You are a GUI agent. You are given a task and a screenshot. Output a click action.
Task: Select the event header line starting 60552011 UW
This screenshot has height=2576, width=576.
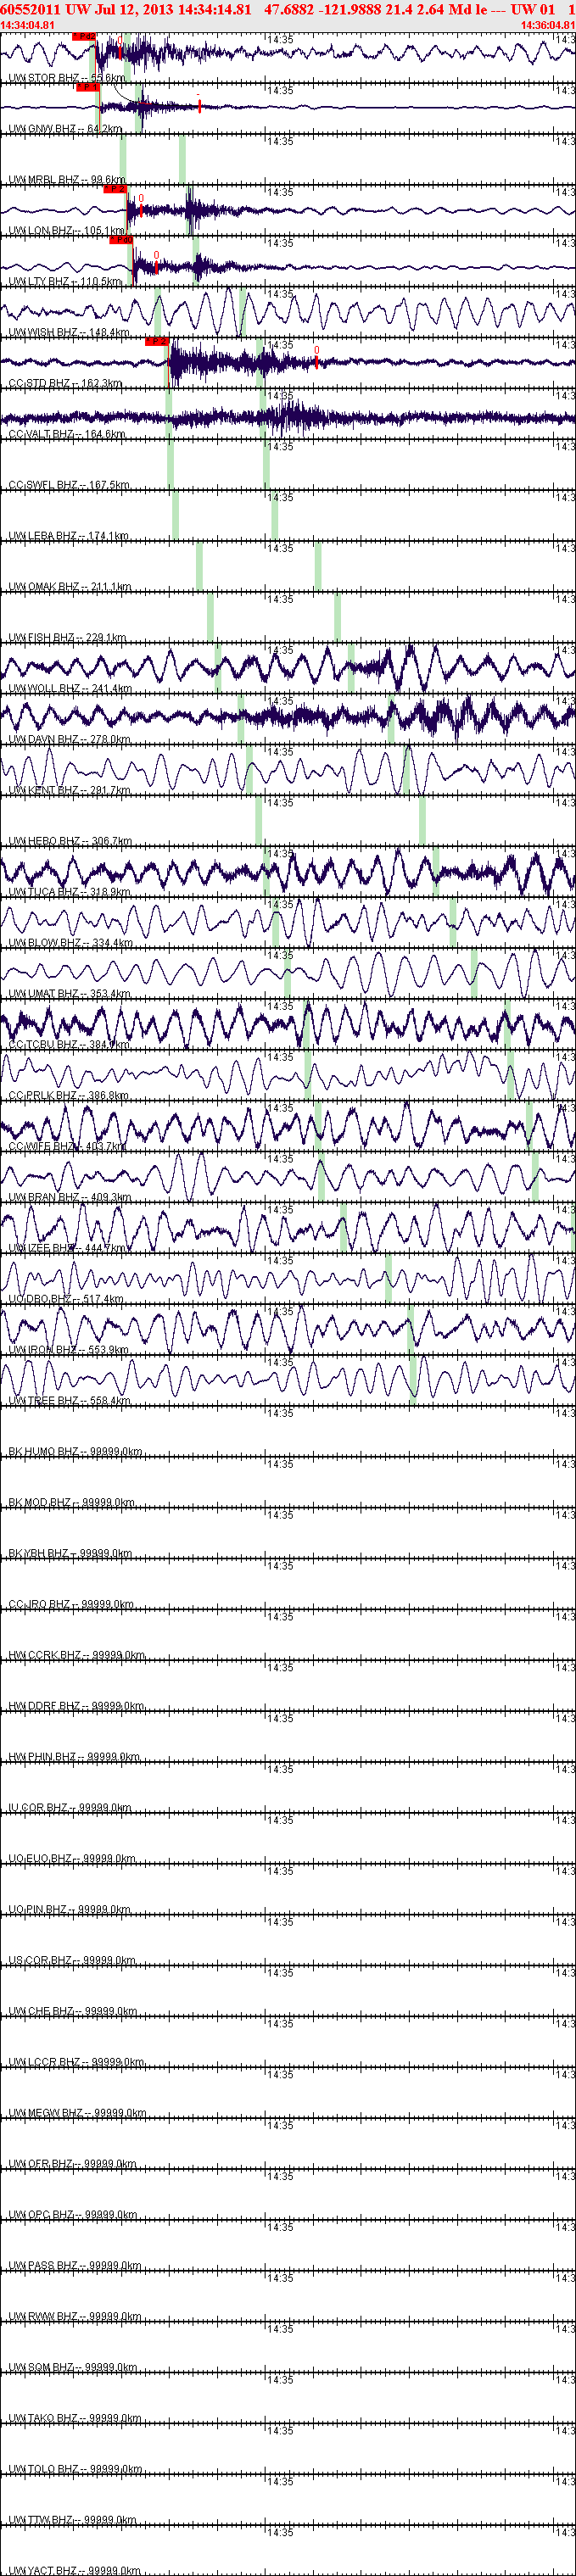pos(288,9)
